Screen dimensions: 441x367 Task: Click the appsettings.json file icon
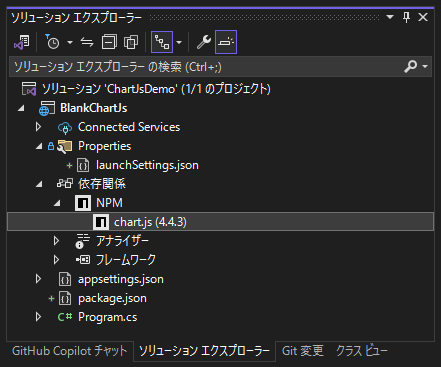pyautogui.click(x=65, y=279)
